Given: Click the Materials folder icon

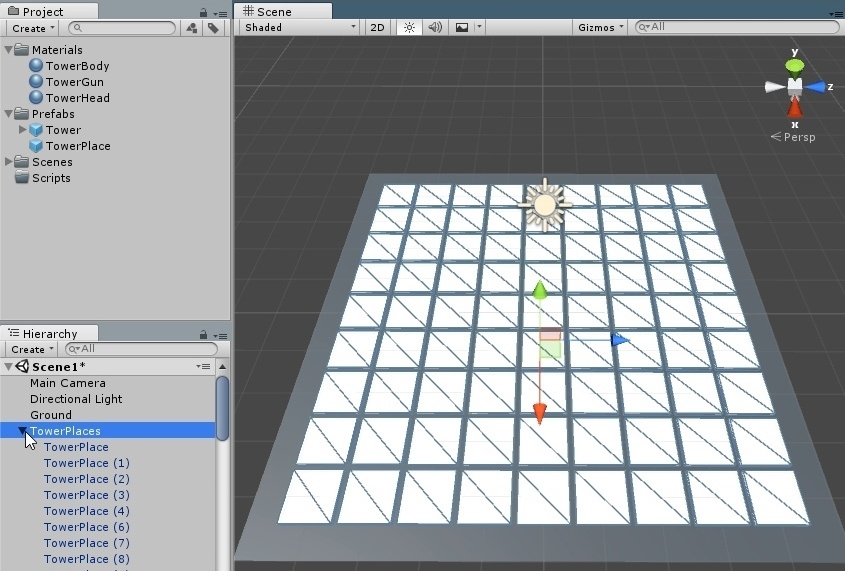Looking at the screenshot, I should coord(22,50).
